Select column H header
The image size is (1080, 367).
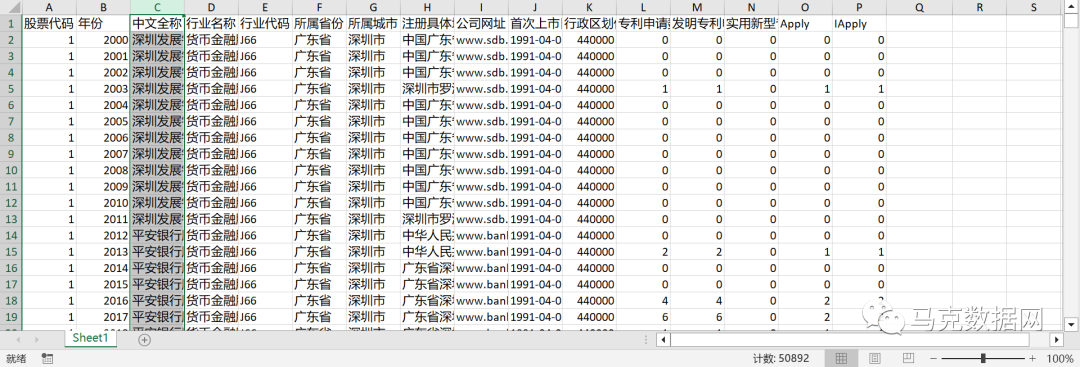[427, 7]
